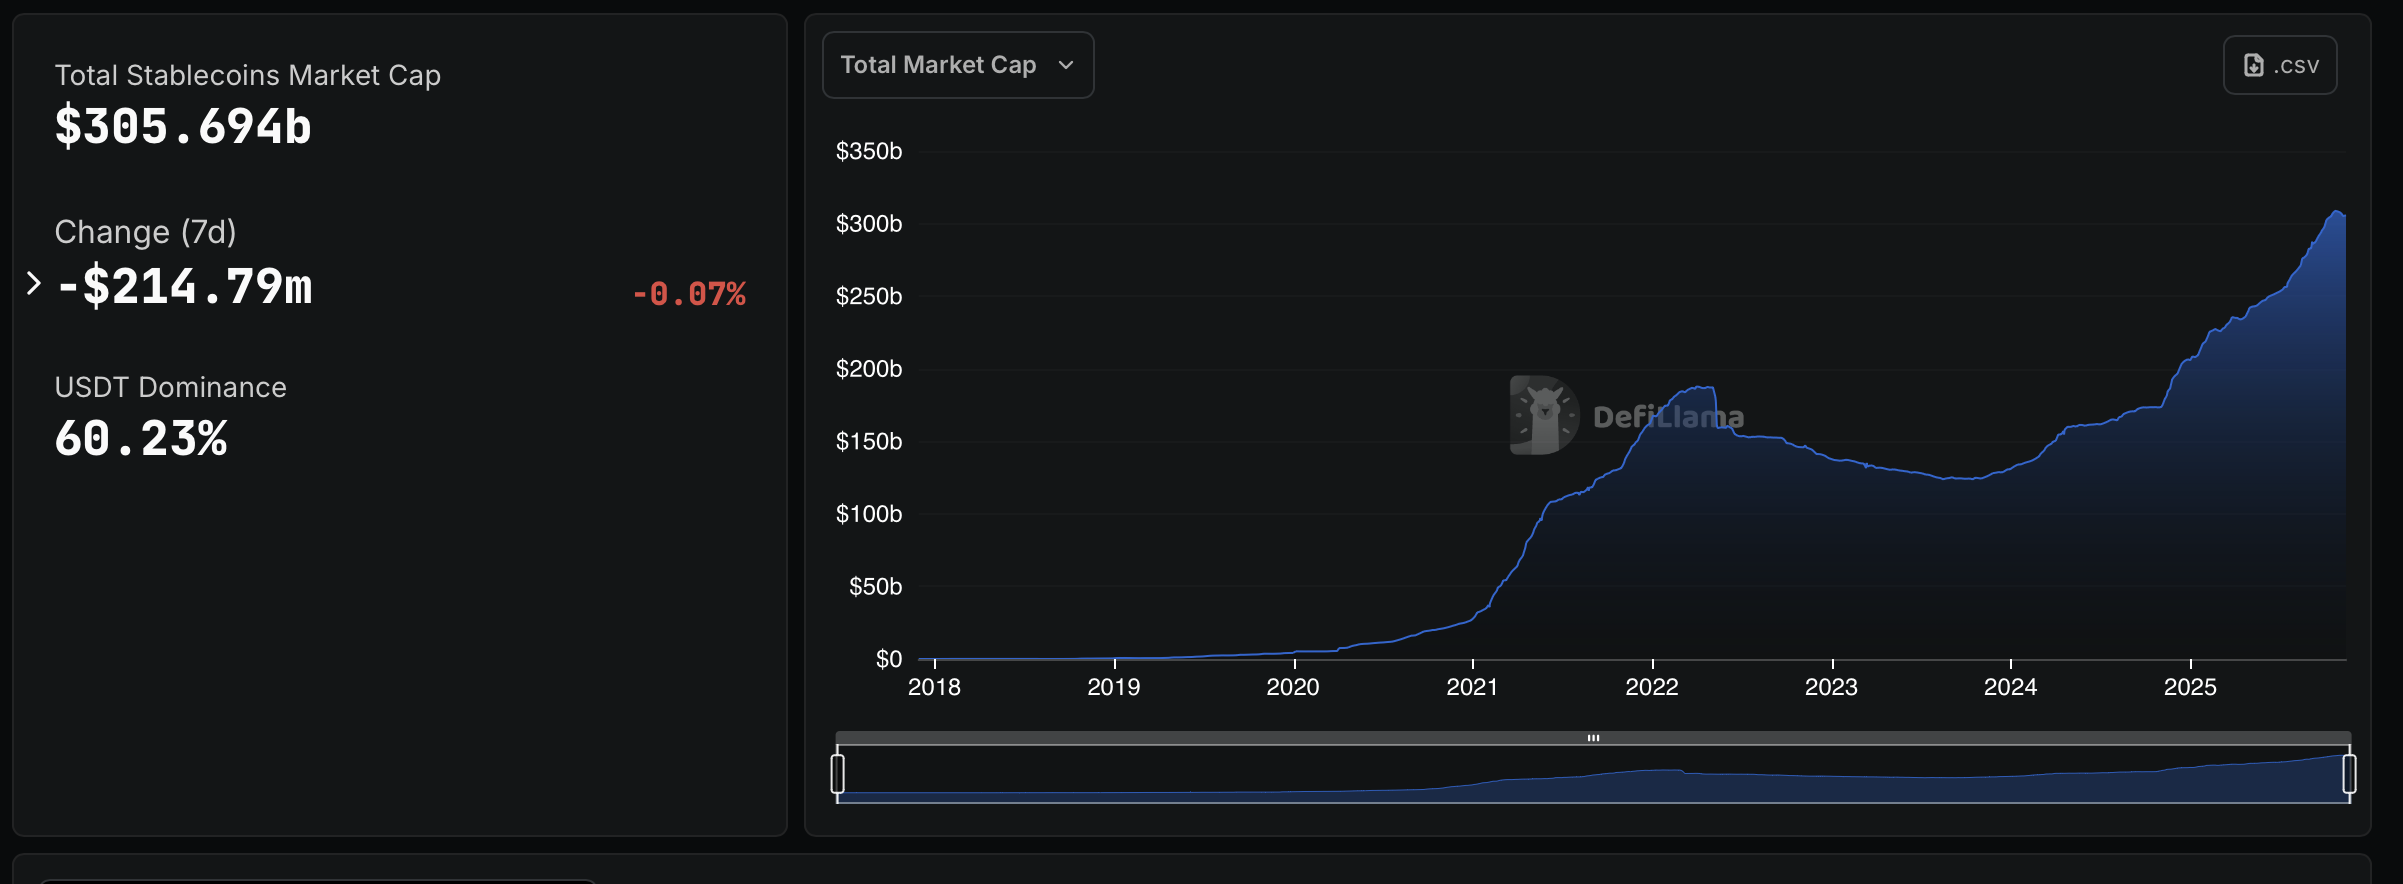Click the .csv text label to export
Image resolution: width=2403 pixels, height=884 pixels.
click(2296, 65)
